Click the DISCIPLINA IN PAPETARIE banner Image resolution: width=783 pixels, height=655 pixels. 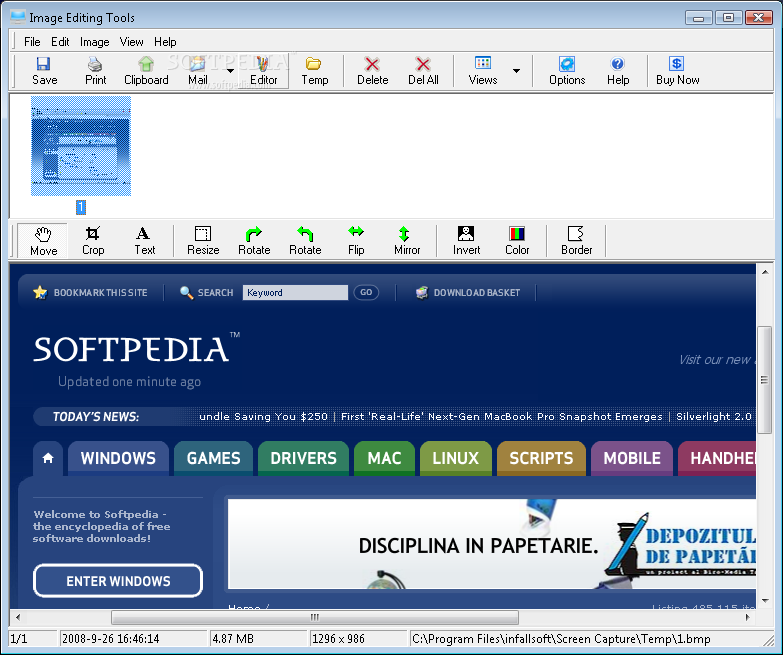click(x=492, y=544)
